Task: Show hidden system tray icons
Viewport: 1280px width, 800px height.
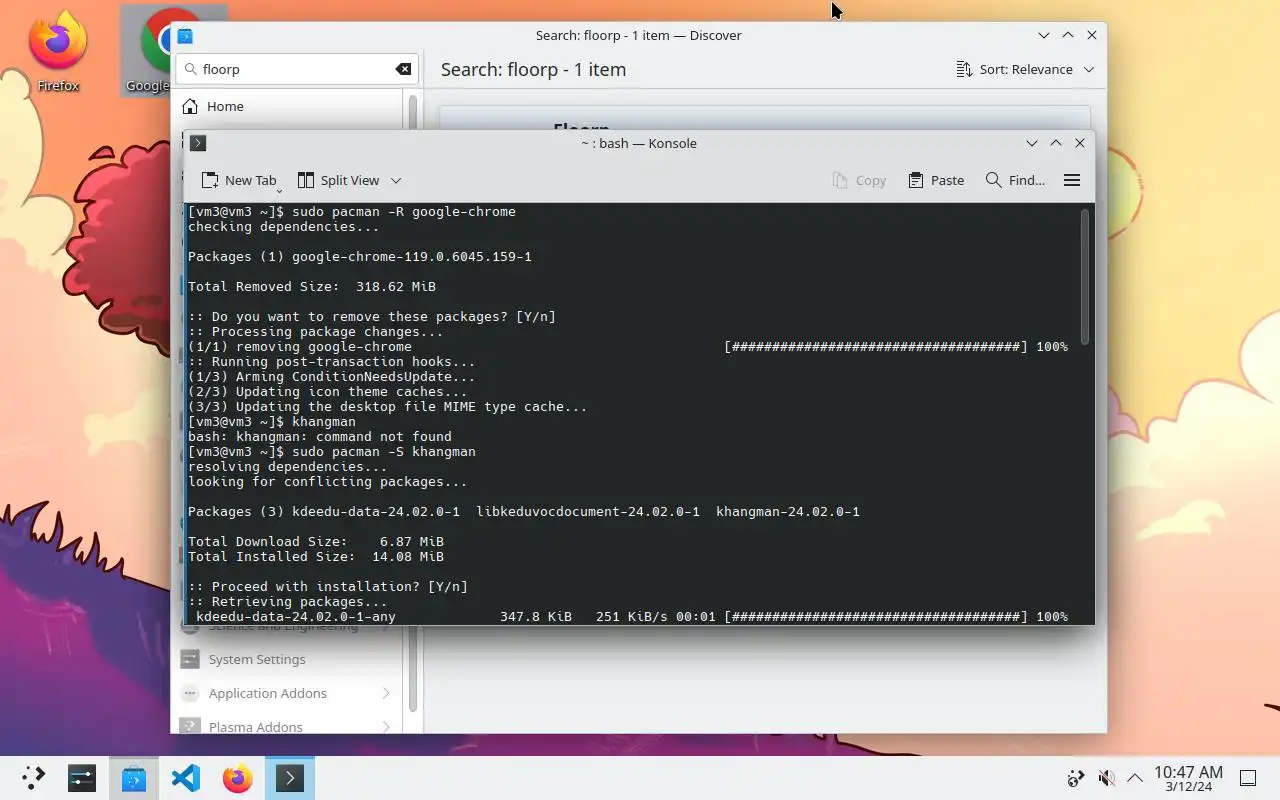Action: click(1135, 778)
